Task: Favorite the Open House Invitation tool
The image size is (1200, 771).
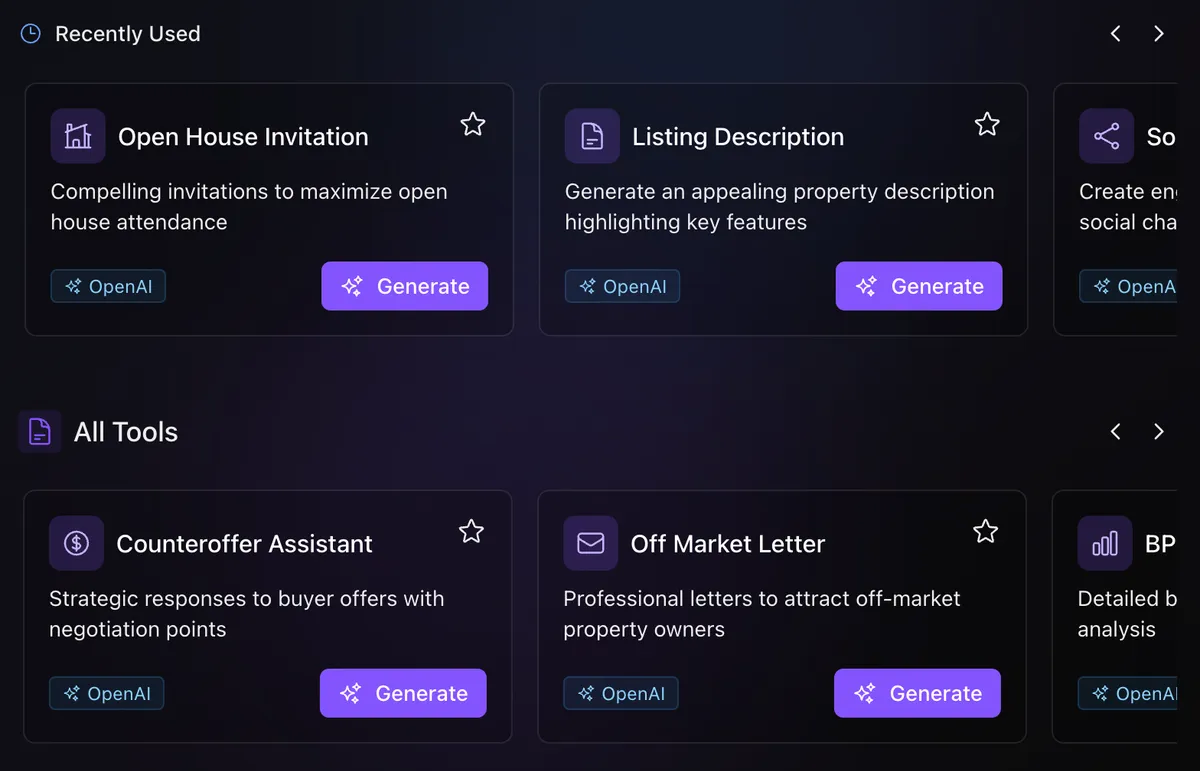Action: pos(473,124)
